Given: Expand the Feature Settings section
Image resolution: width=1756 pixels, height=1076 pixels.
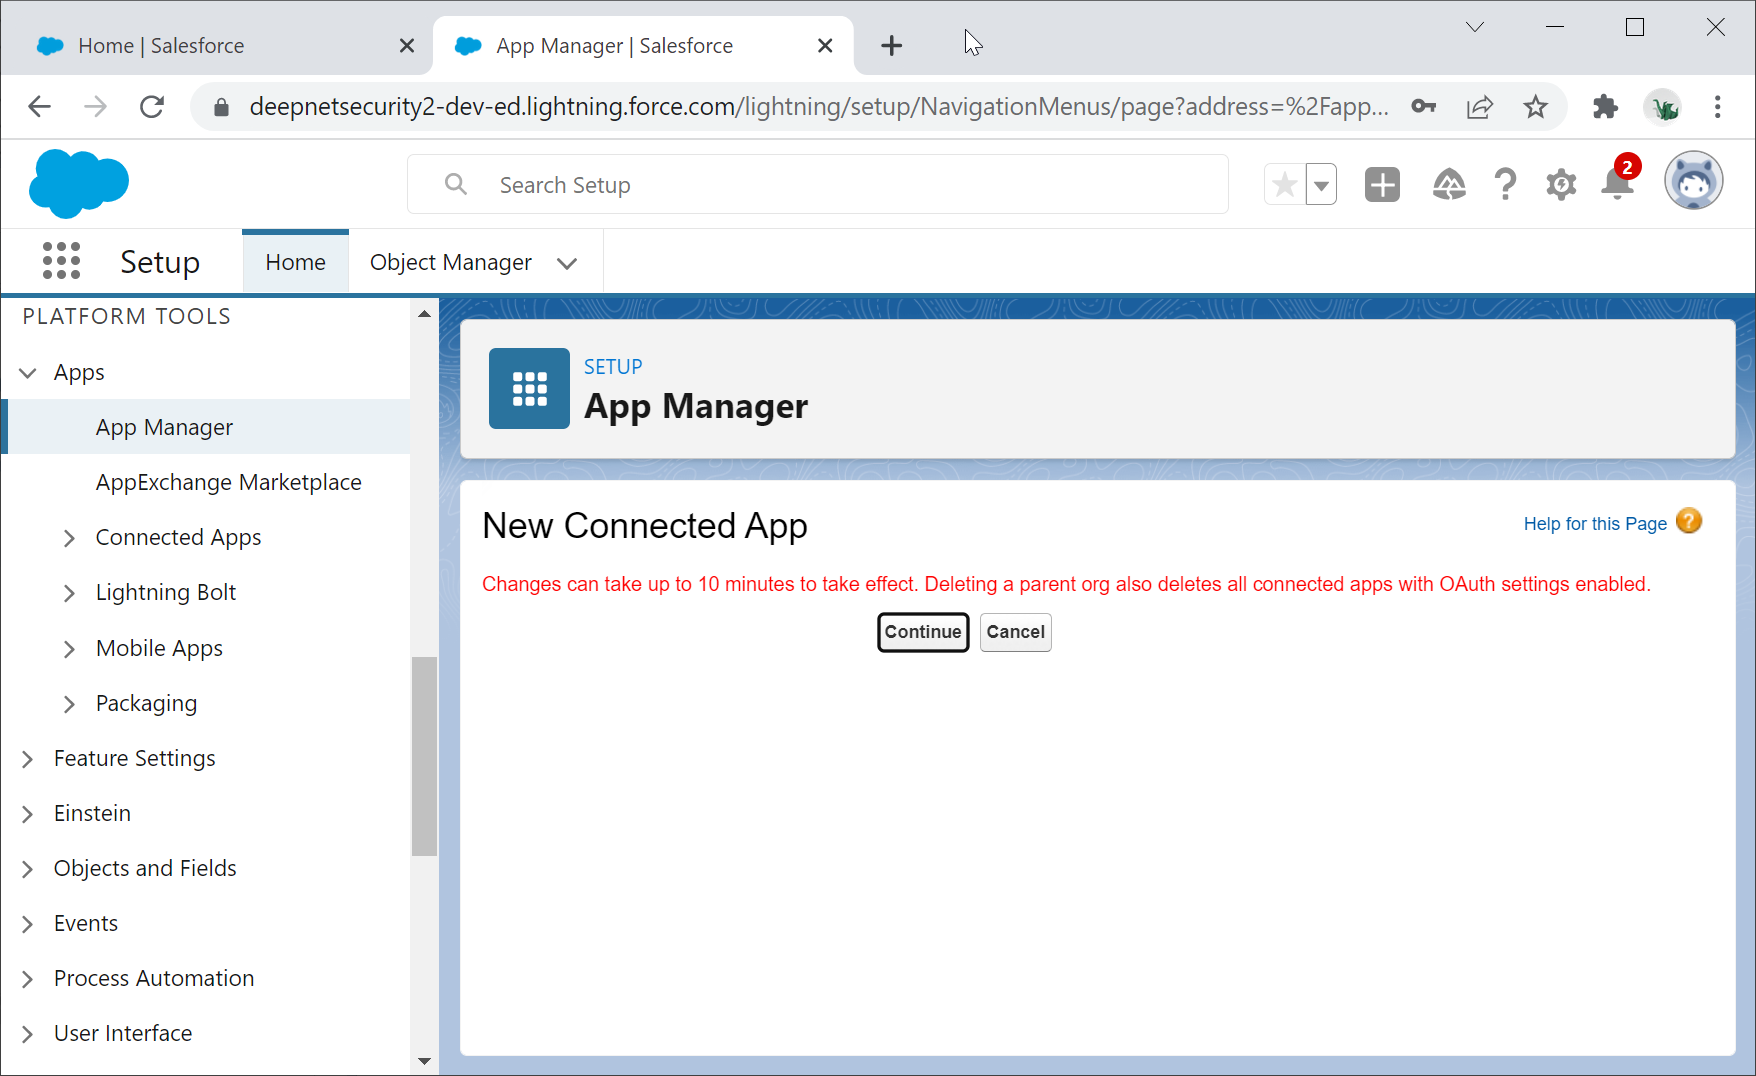Looking at the screenshot, I should pos(28,759).
